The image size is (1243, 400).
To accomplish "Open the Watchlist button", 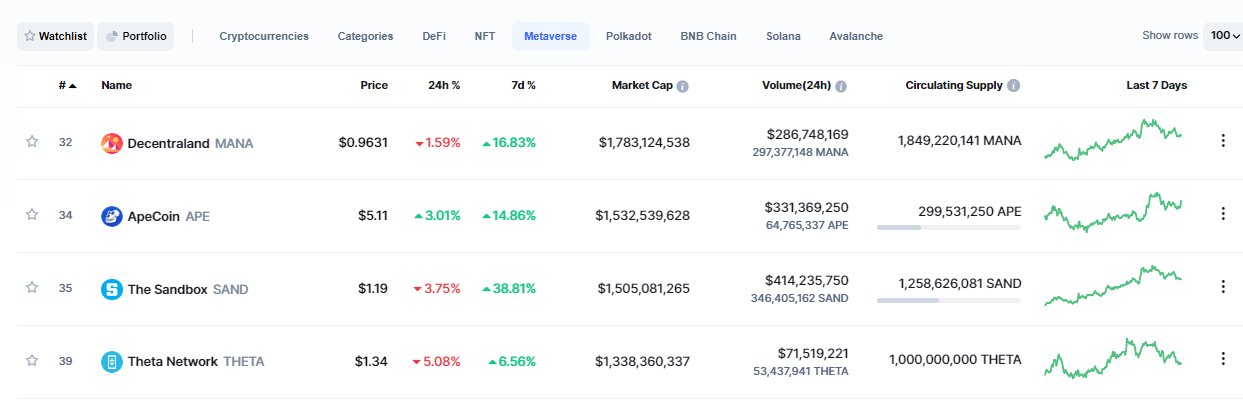I will [x=55, y=36].
